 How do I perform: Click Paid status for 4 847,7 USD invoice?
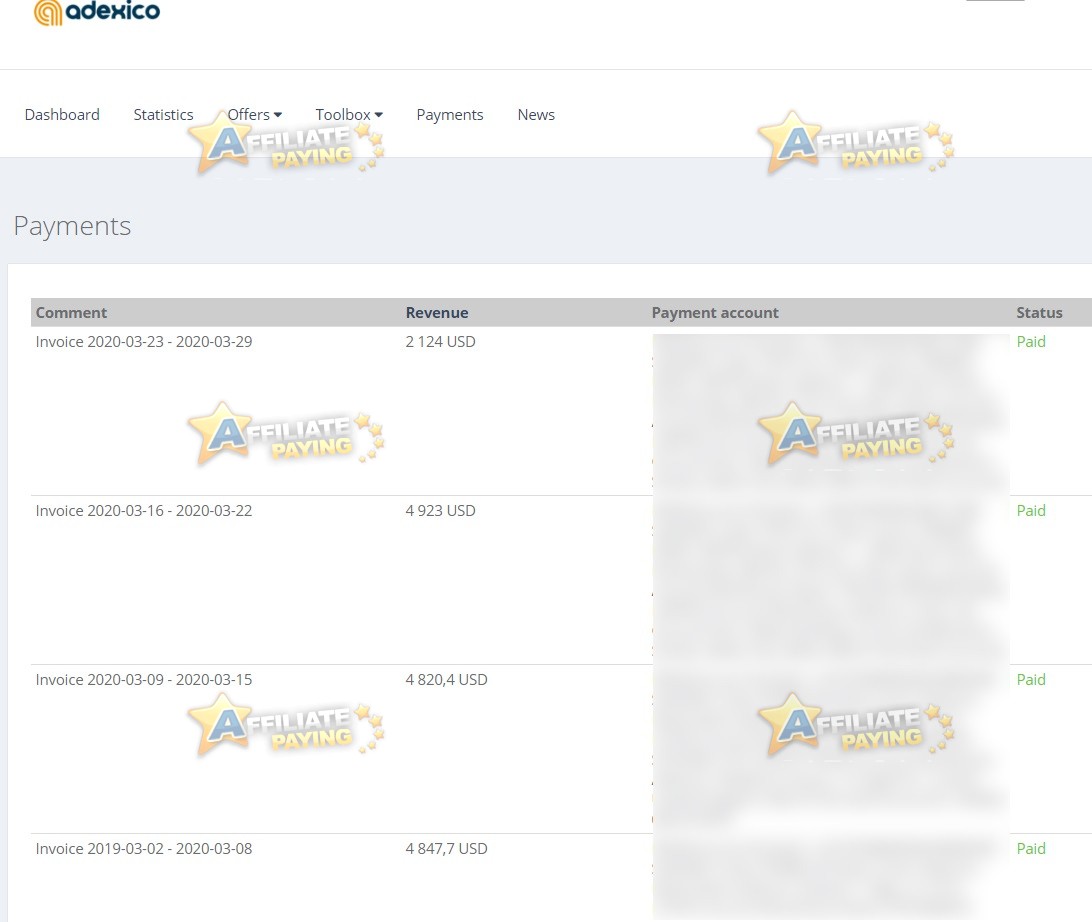tap(1031, 849)
